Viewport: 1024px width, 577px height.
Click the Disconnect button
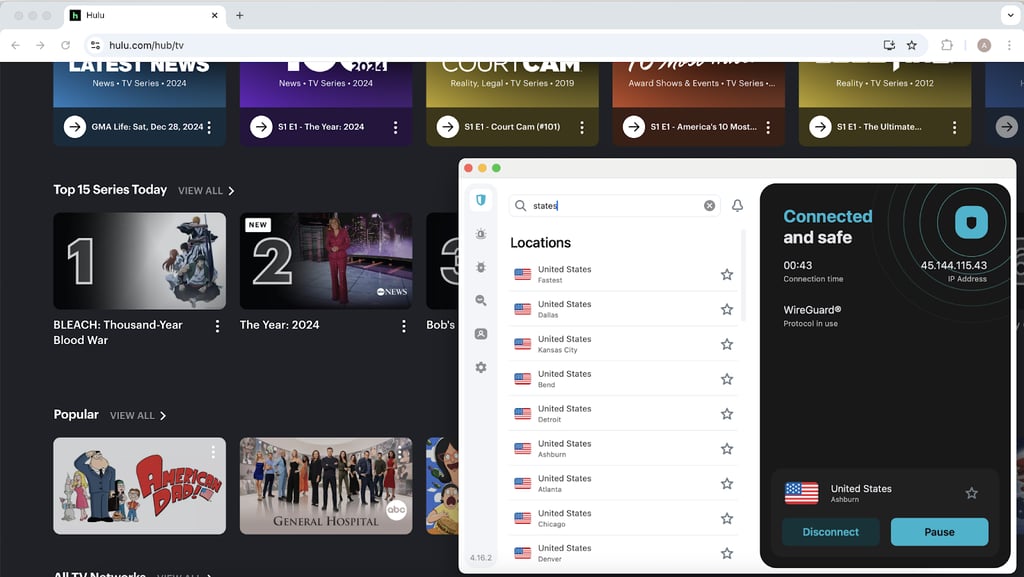click(x=831, y=532)
